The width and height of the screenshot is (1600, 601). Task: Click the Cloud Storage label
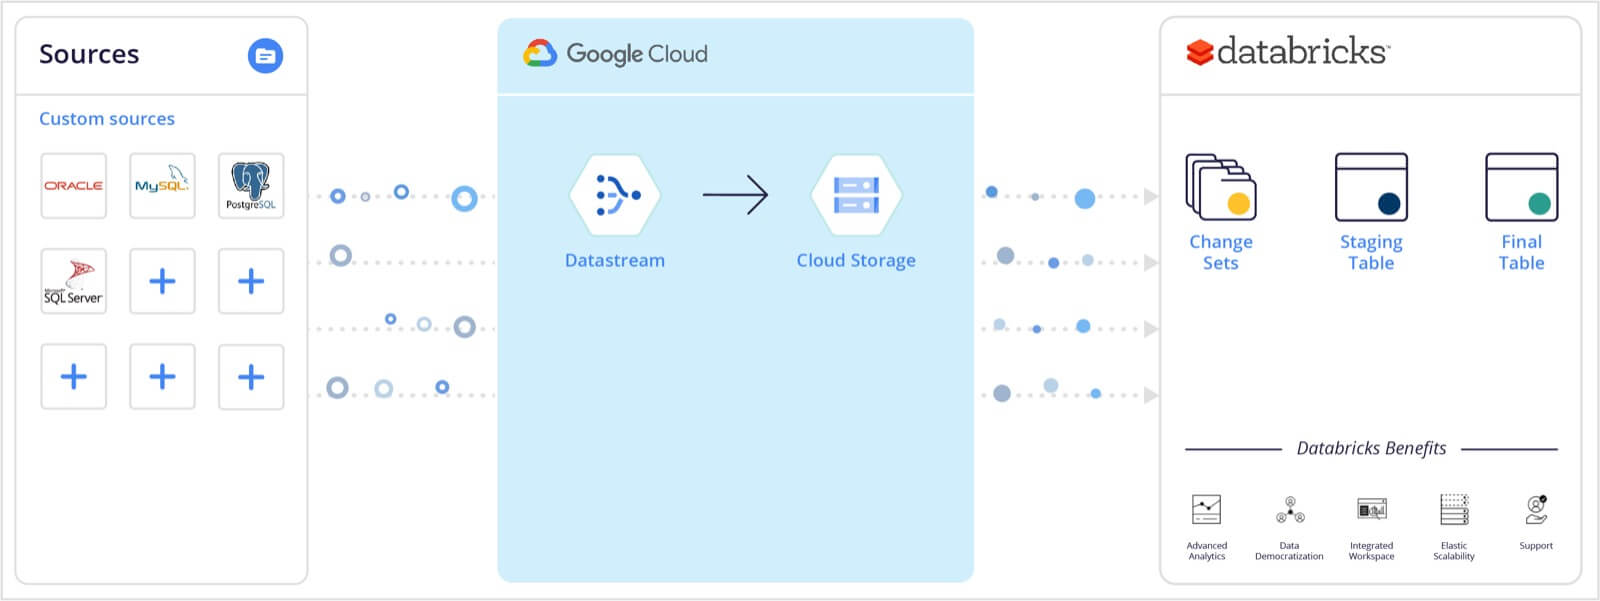856,261
